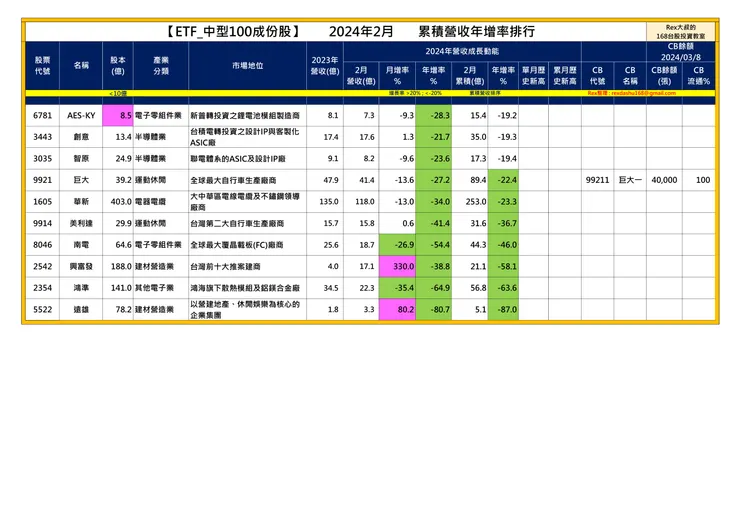This screenshot has height=523, width=740.
Task: Click the 產業分類 column header
Action: (161, 66)
